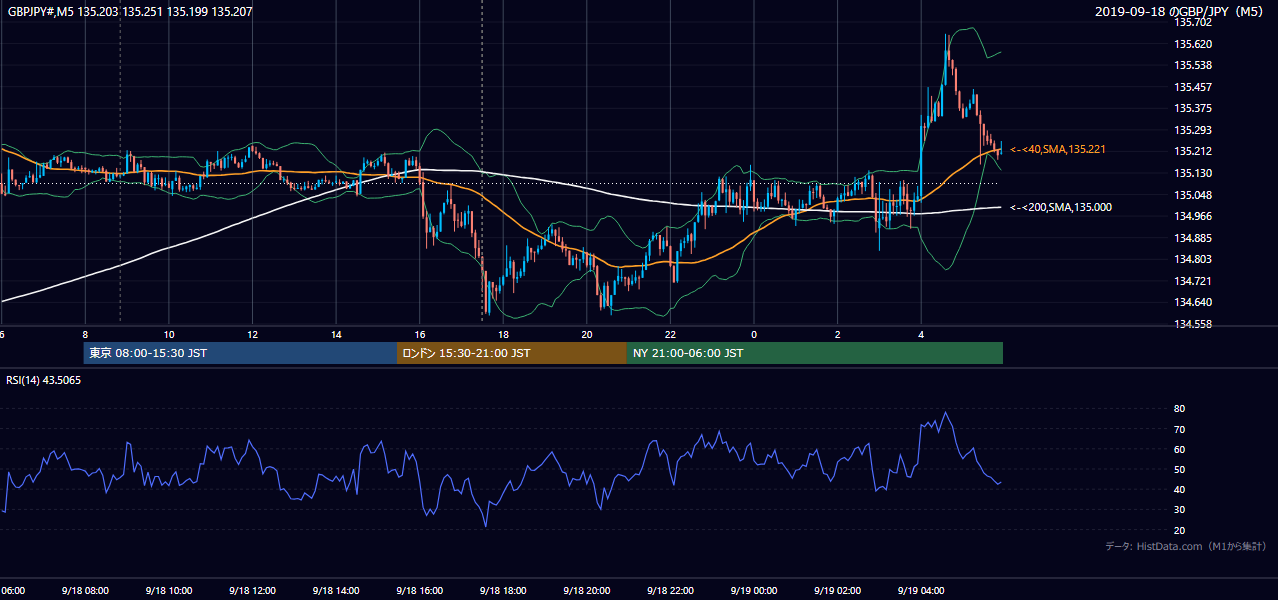Click the 200 SMA label 135.000
Image resolution: width=1278 pixels, height=600 pixels.
[x=1061, y=207]
